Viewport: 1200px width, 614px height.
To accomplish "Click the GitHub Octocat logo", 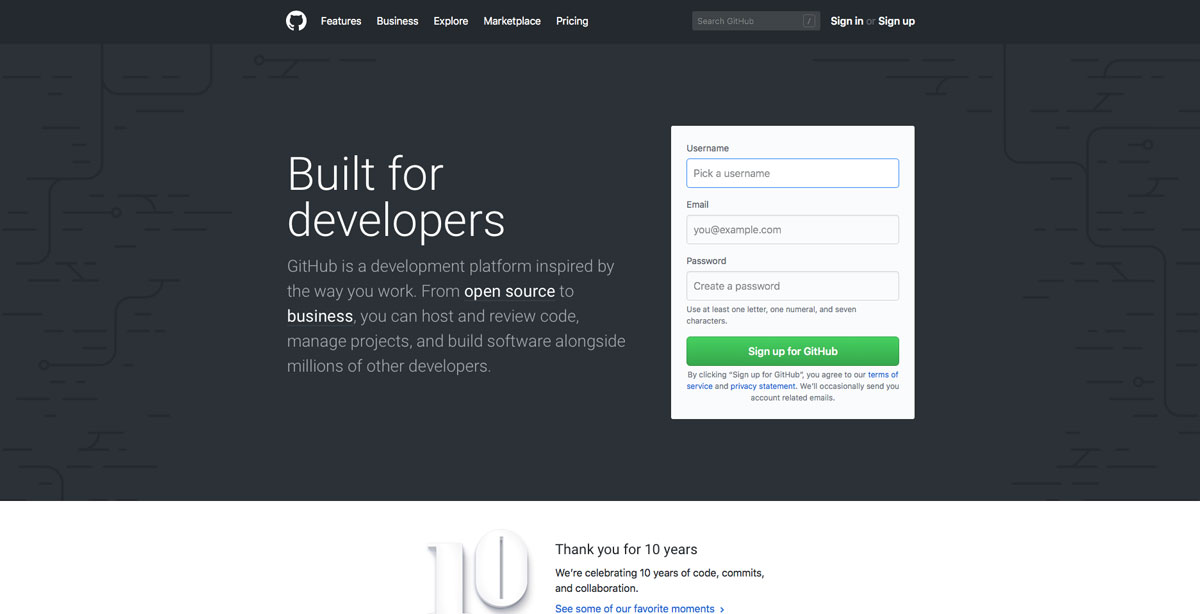I will [x=296, y=21].
